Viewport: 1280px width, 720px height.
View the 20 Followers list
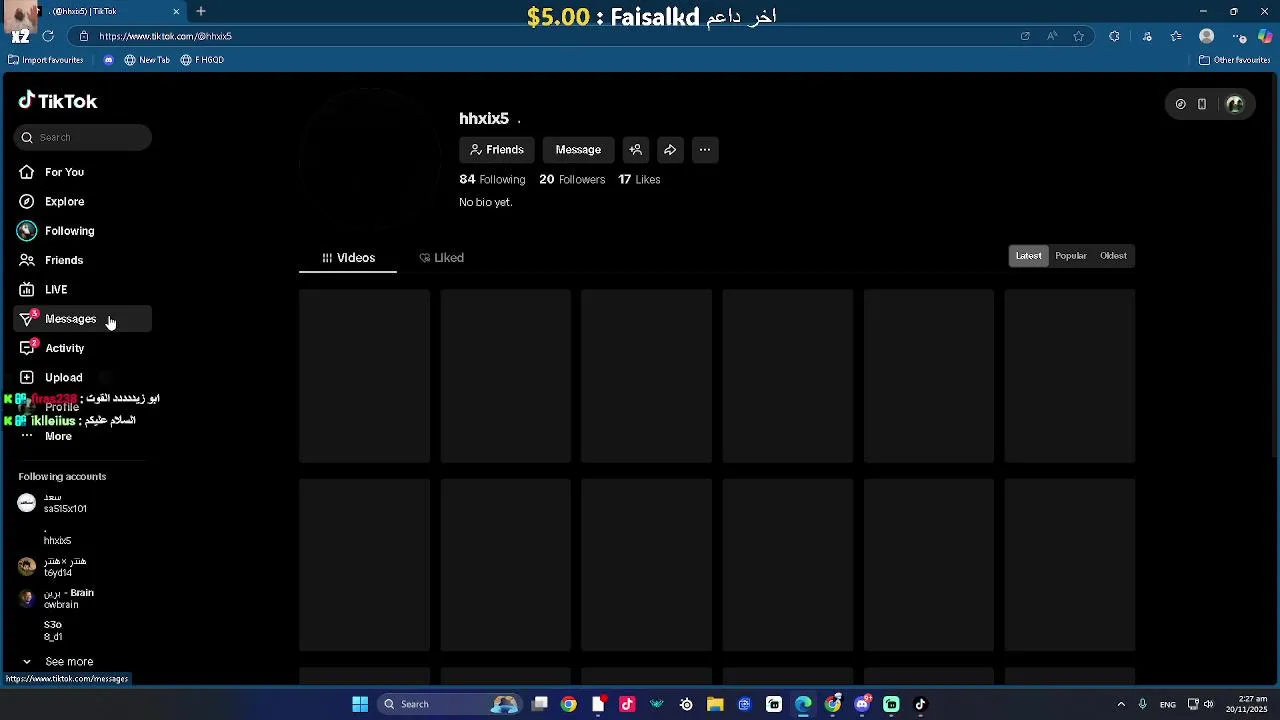pyautogui.click(x=572, y=179)
